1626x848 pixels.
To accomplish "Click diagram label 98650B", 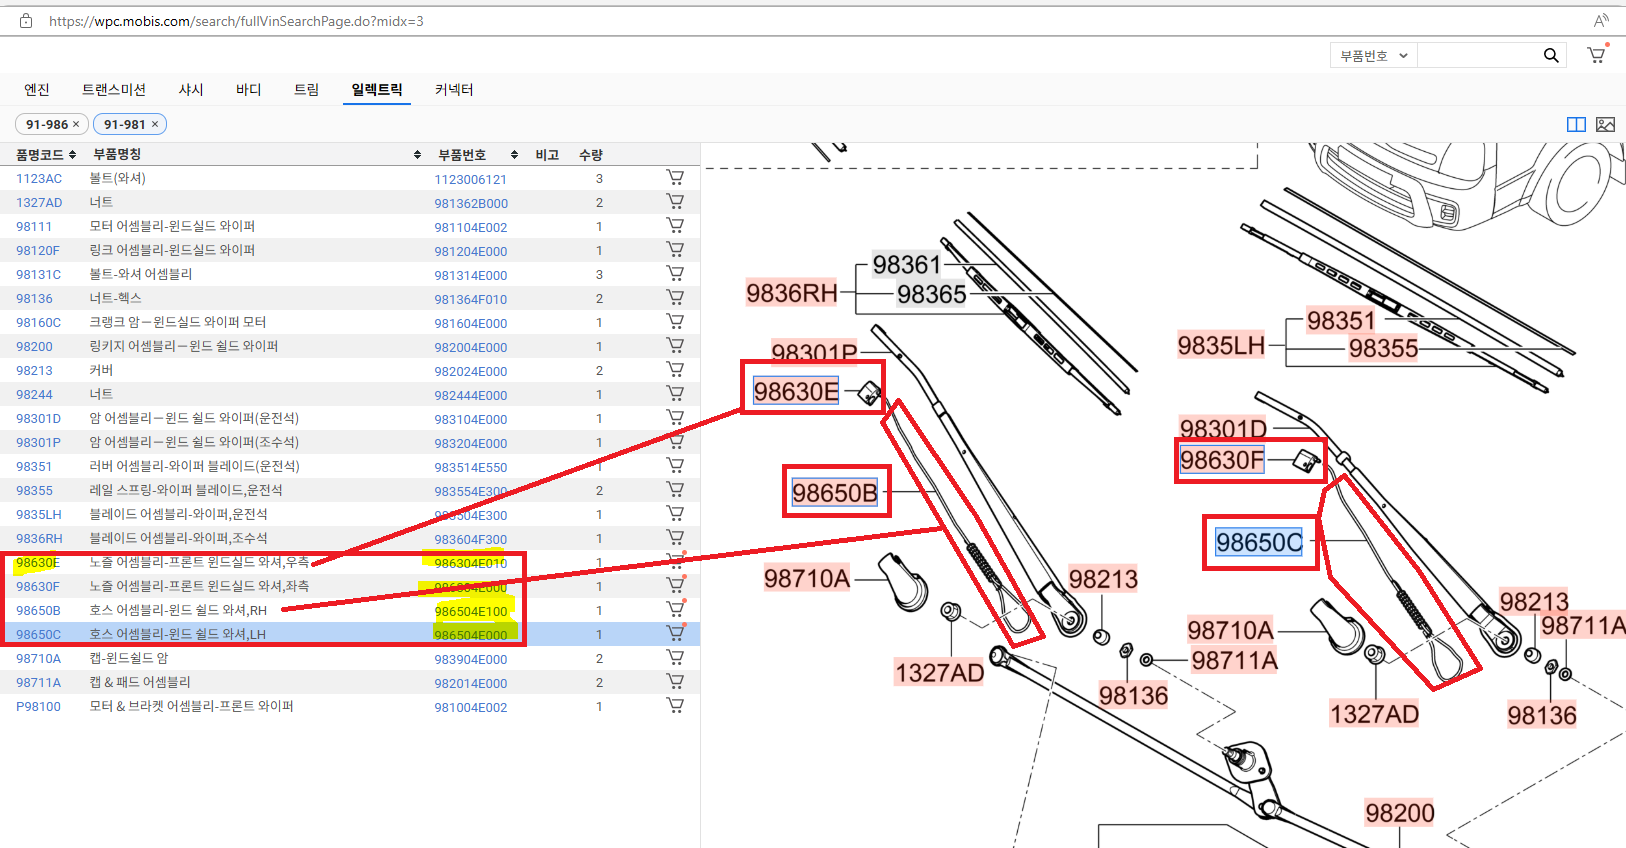I will 835,493.
